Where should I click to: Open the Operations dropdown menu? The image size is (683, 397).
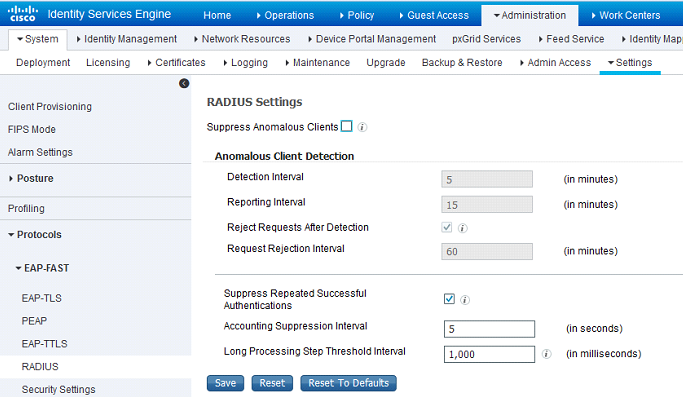click(x=285, y=15)
